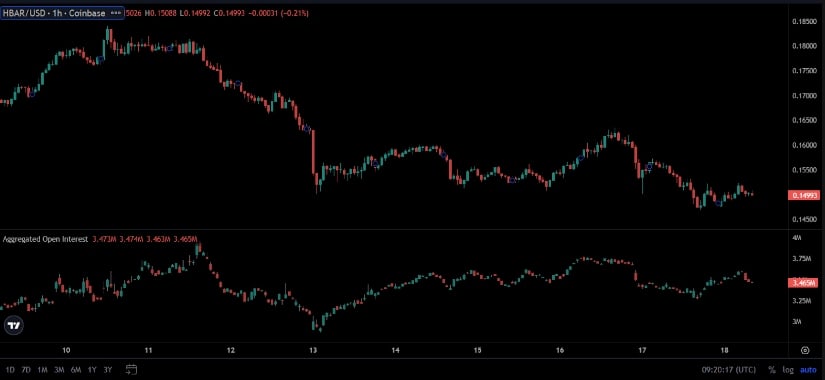Image resolution: width=825 pixels, height=380 pixels.
Task: Select the 1Y time range
Action: tap(92, 369)
